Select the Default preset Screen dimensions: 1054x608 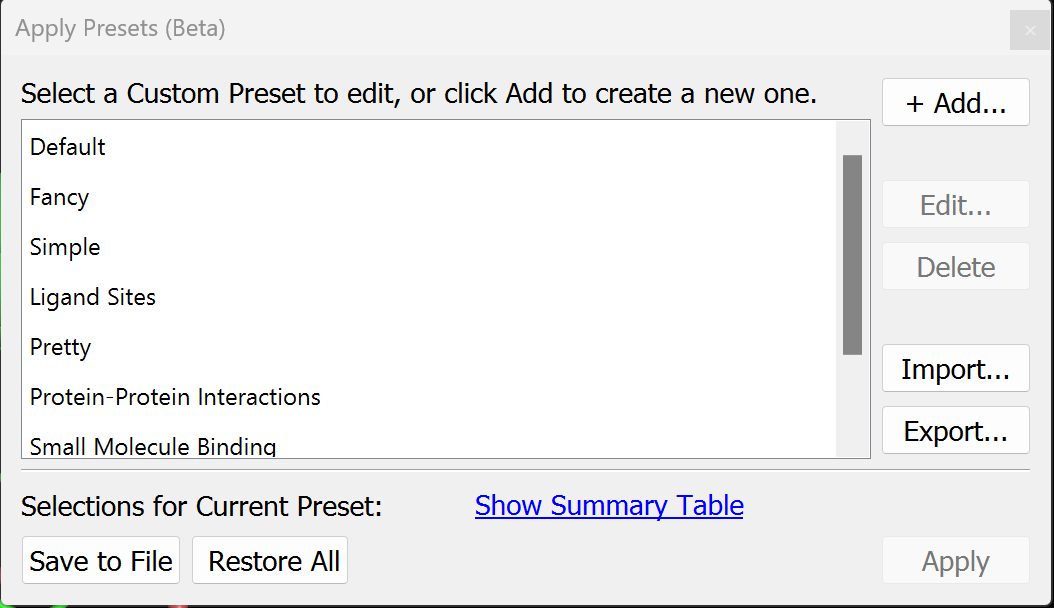(67, 147)
